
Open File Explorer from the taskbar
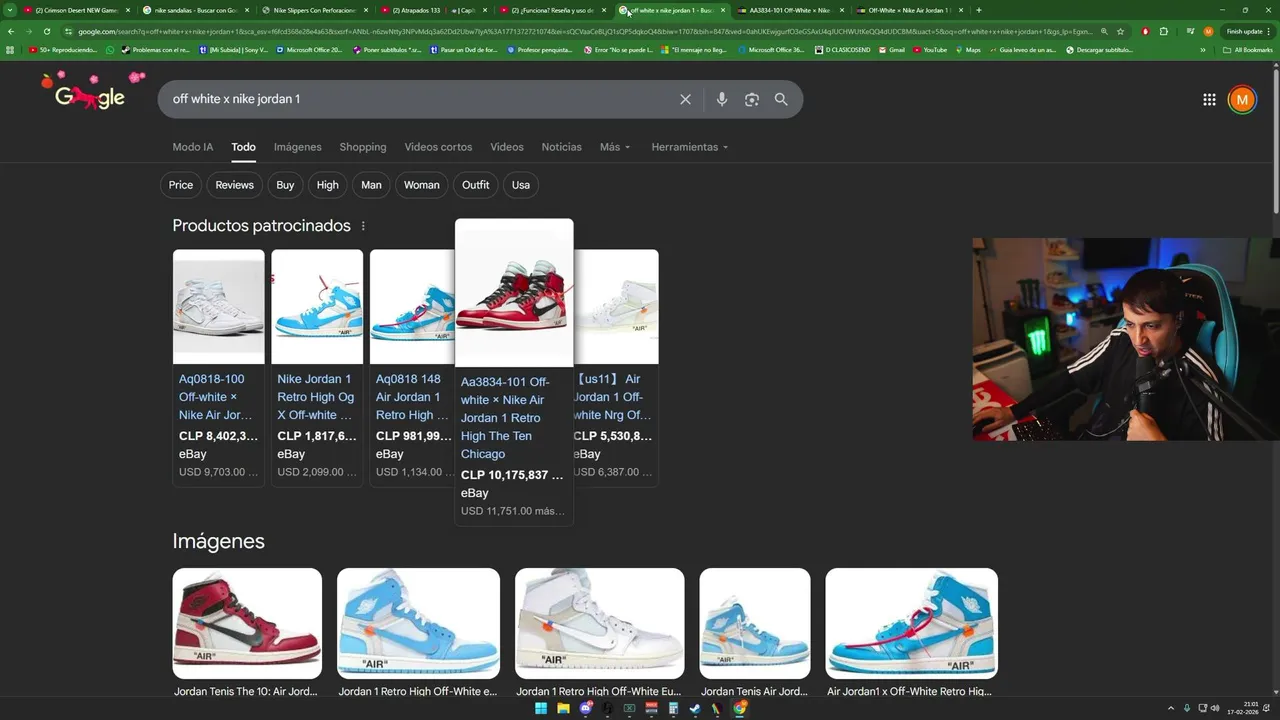point(563,709)
